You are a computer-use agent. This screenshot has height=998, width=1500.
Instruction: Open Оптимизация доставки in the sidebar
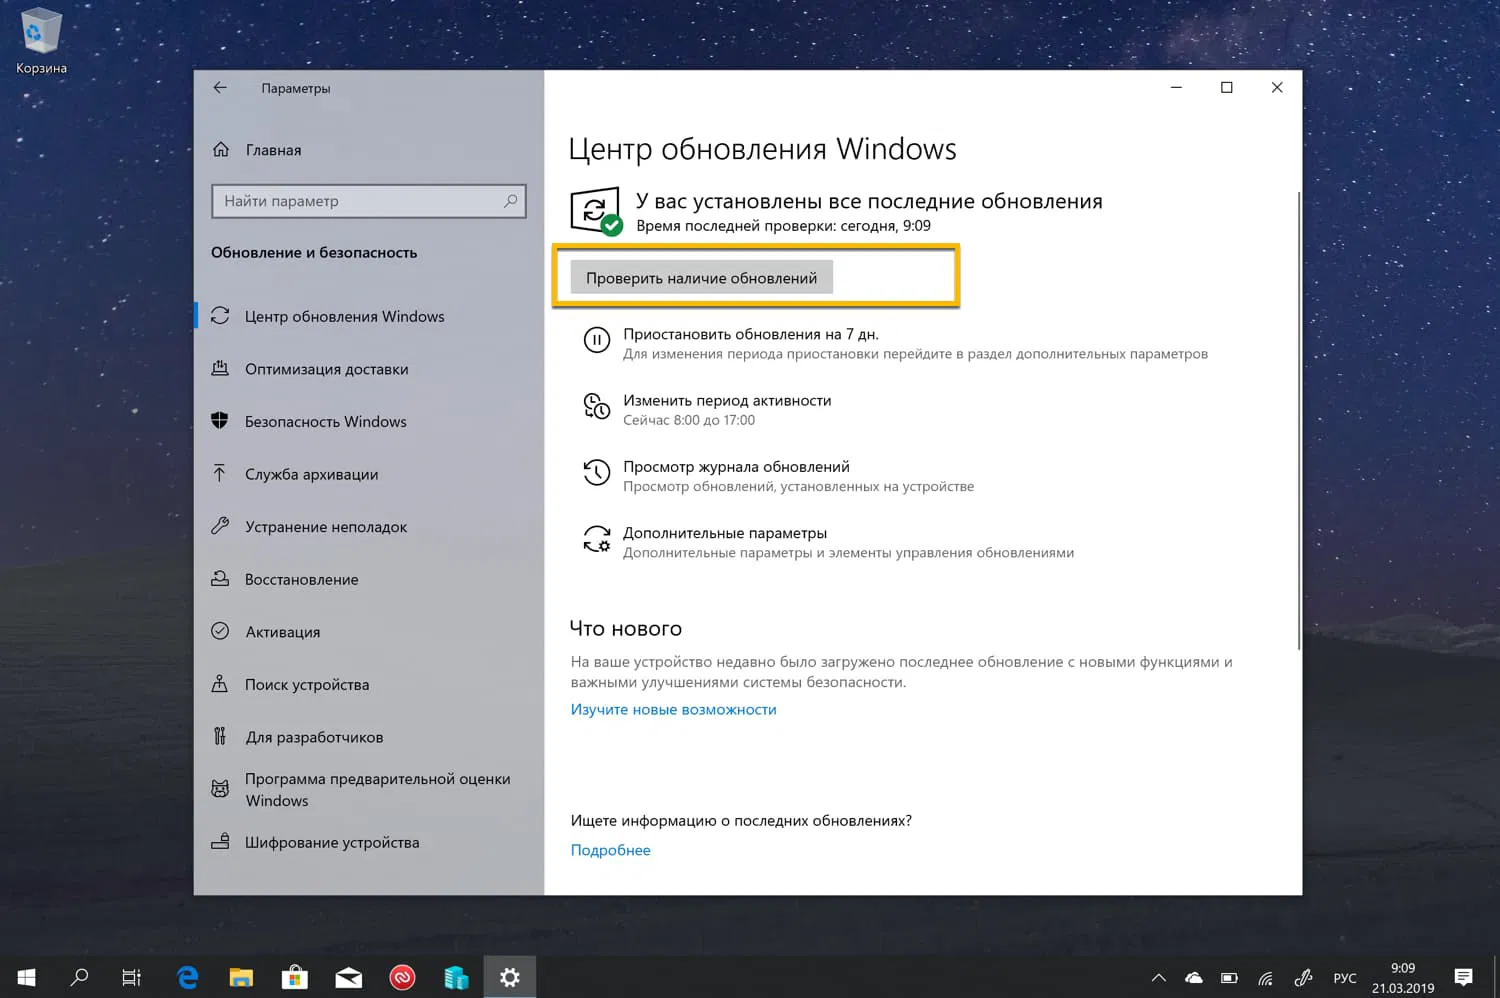pos(327,369)
